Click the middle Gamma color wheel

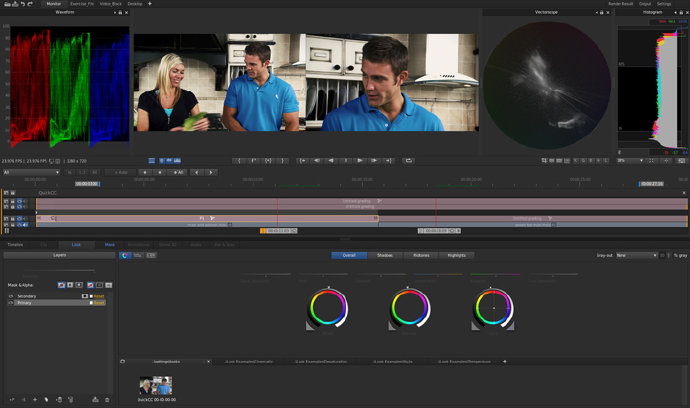[x=410, y=308]
